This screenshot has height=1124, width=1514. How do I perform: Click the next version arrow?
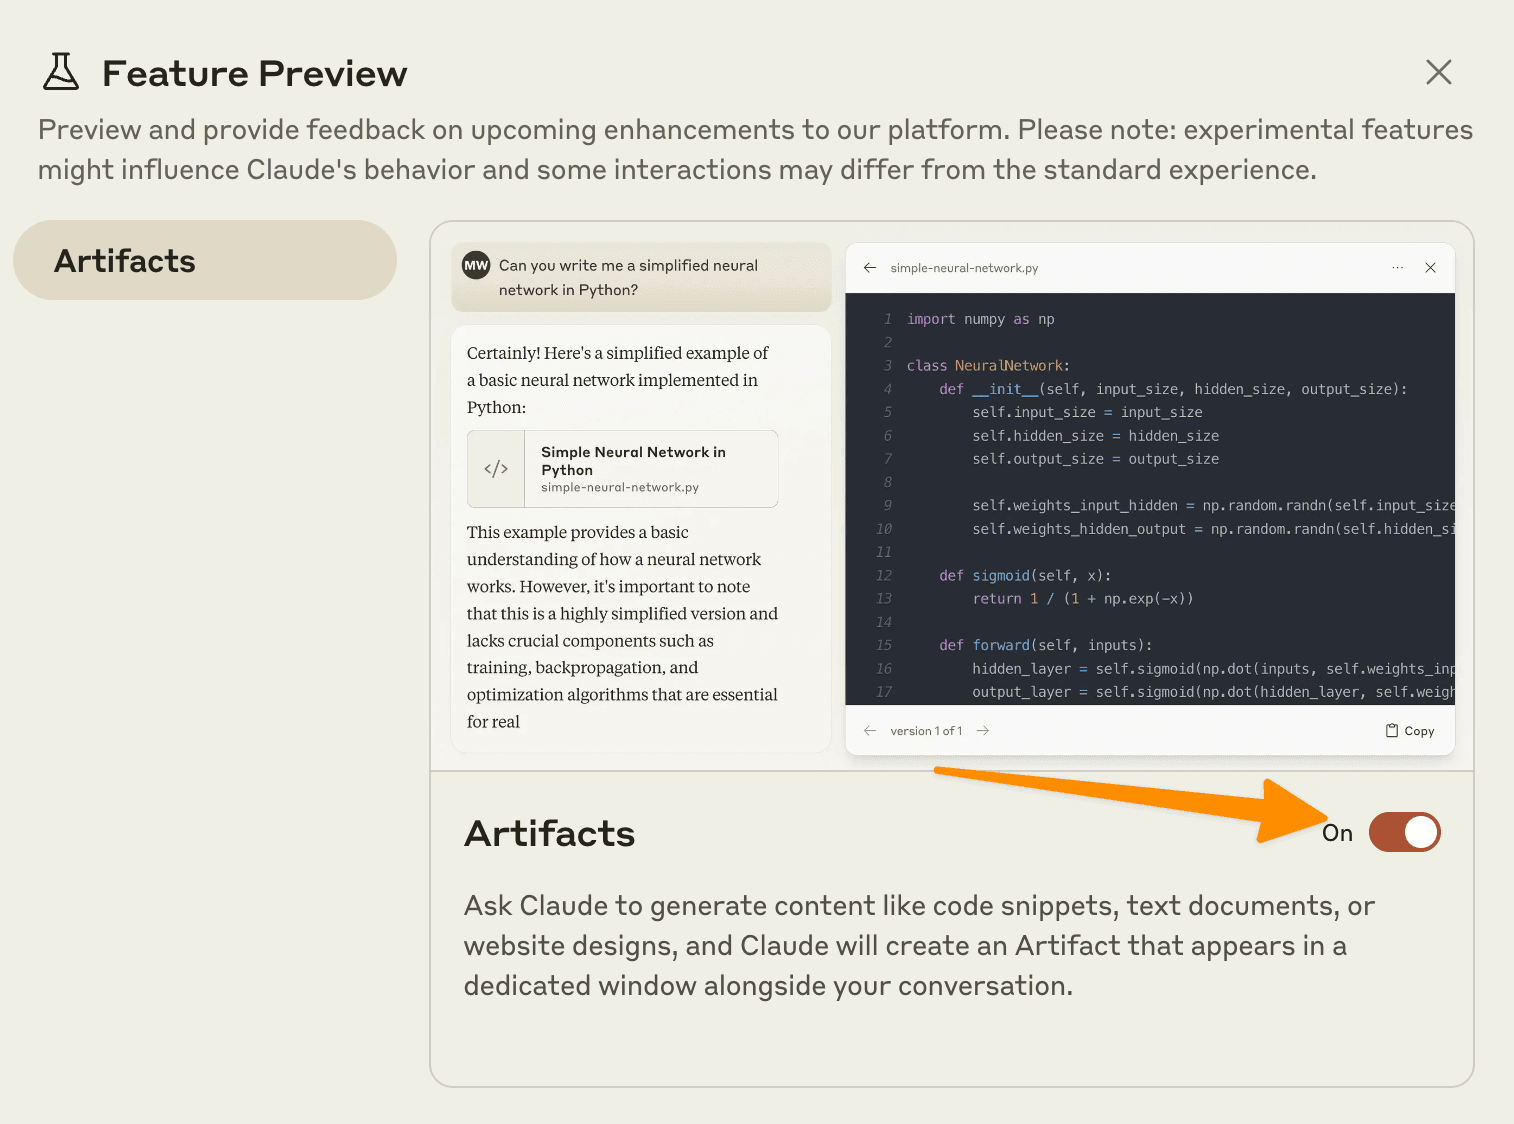983,730
